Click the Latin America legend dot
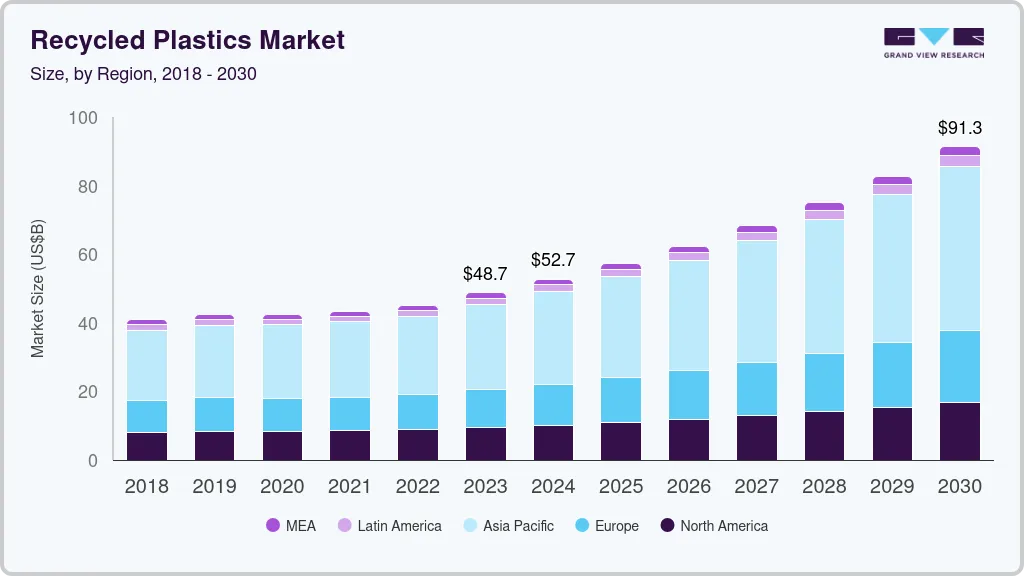 pos(344,525)
